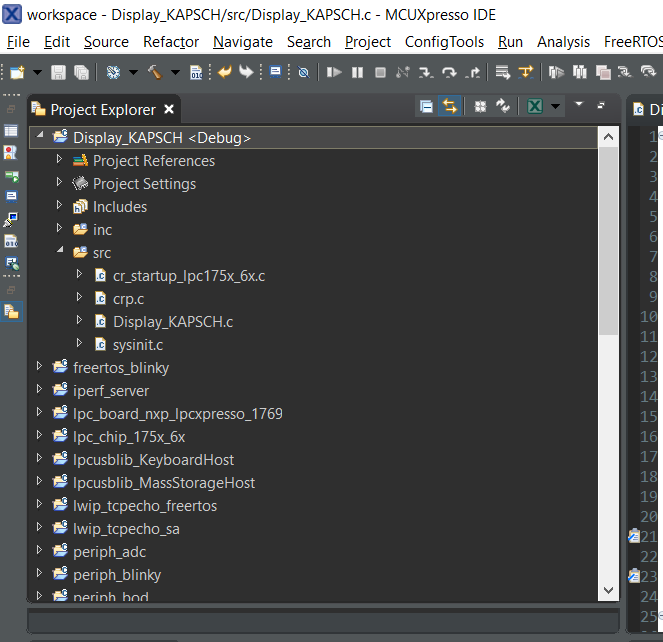Expand cr_startup_lpc175x_6x.c file node

[79, 274]
